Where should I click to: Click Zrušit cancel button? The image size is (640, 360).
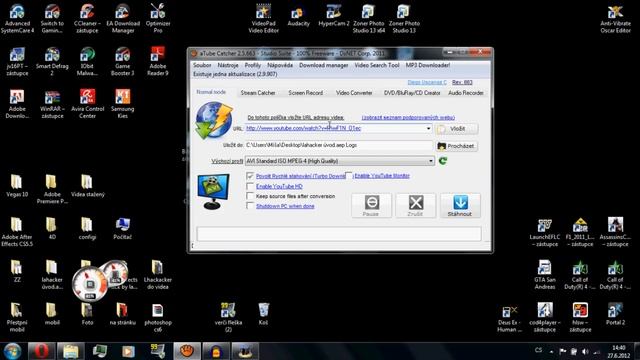[416, 205]
